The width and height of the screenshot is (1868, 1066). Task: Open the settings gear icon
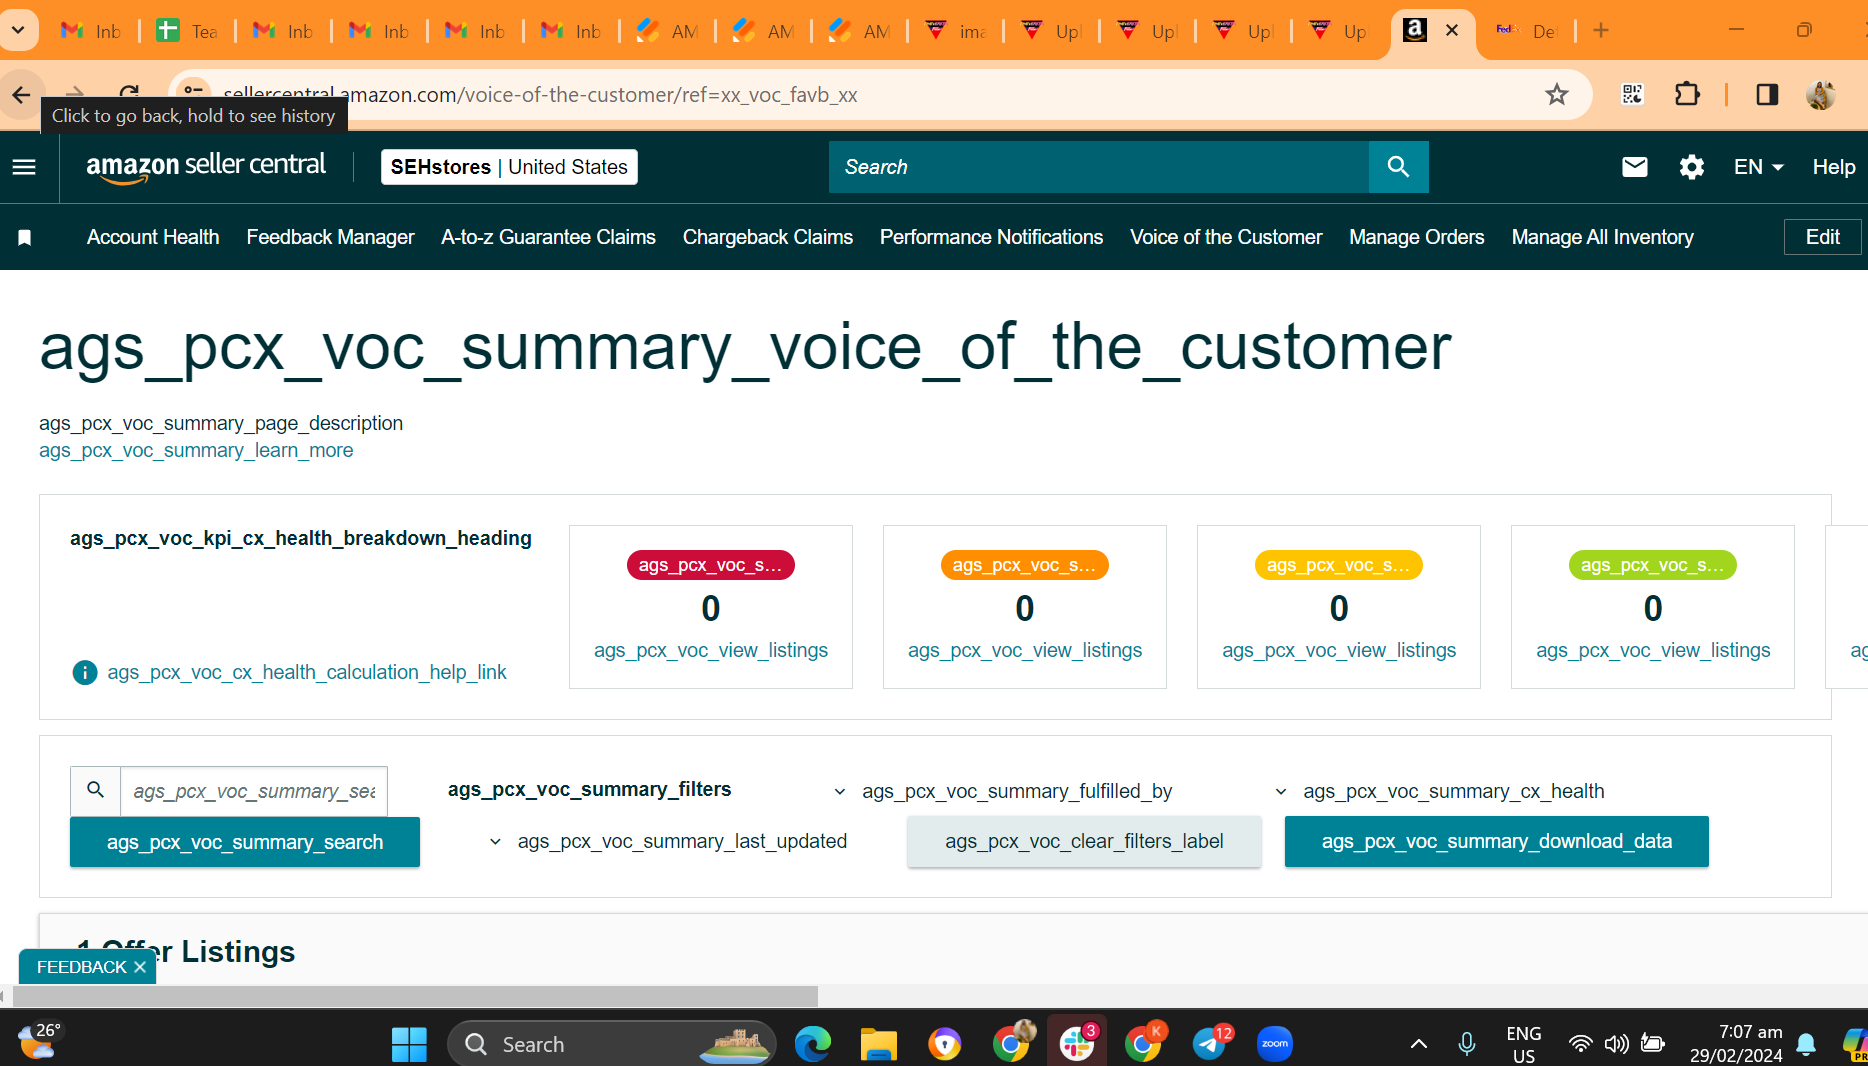(x=1691, y=167)
